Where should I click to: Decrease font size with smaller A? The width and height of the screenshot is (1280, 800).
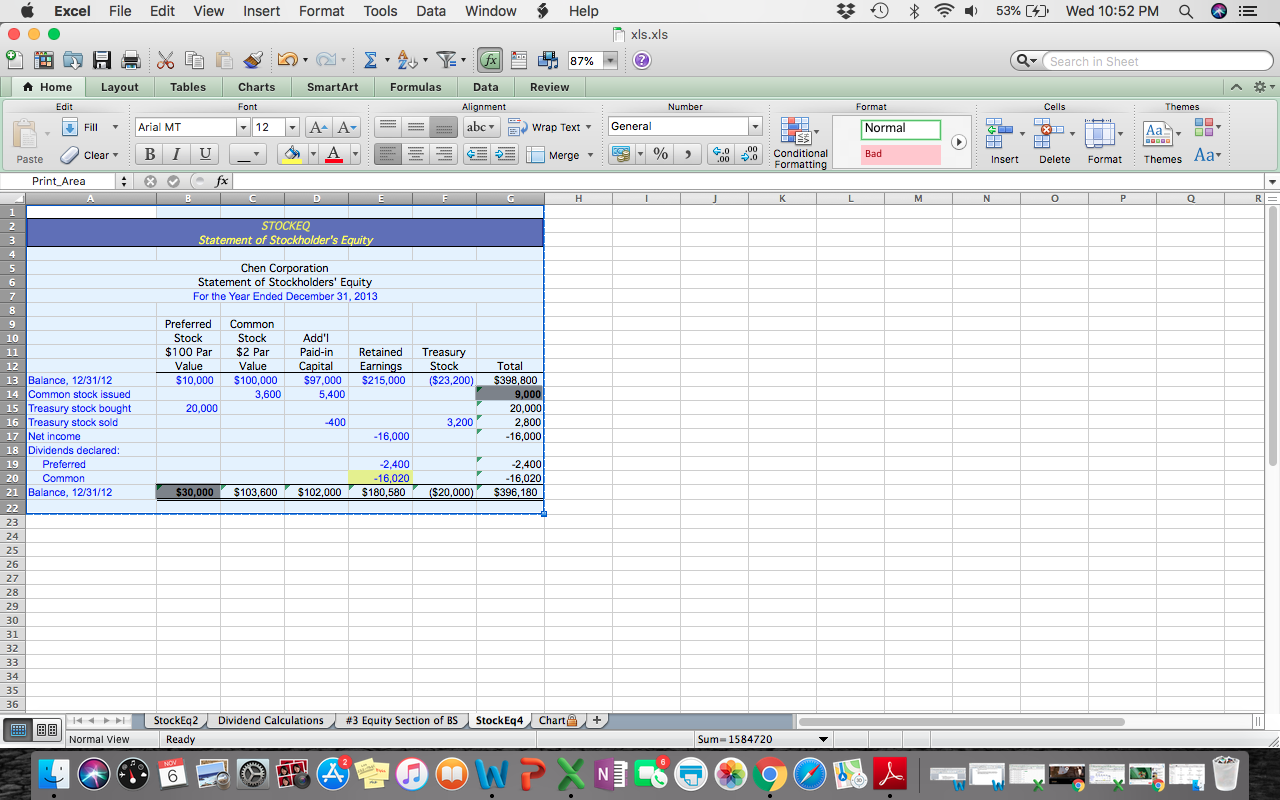pyautogui.click(x=346, y=127)
